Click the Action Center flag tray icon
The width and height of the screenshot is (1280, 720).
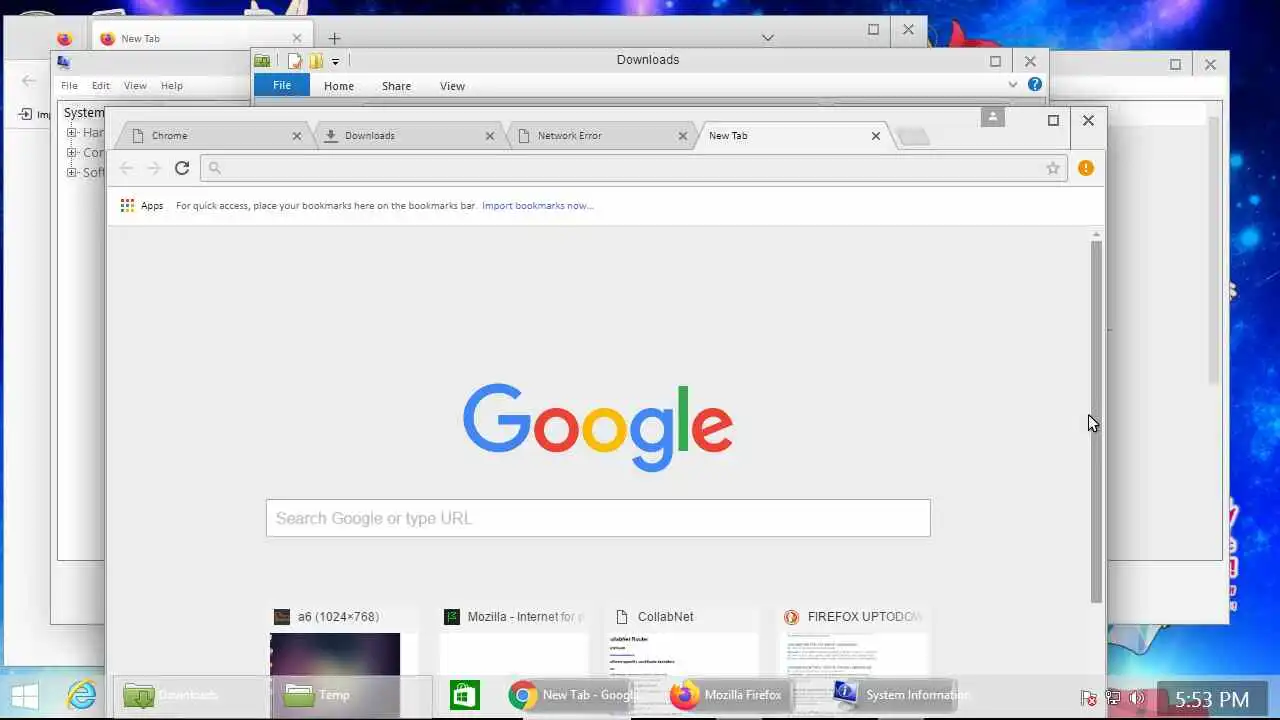click(x=1089, y=698)
